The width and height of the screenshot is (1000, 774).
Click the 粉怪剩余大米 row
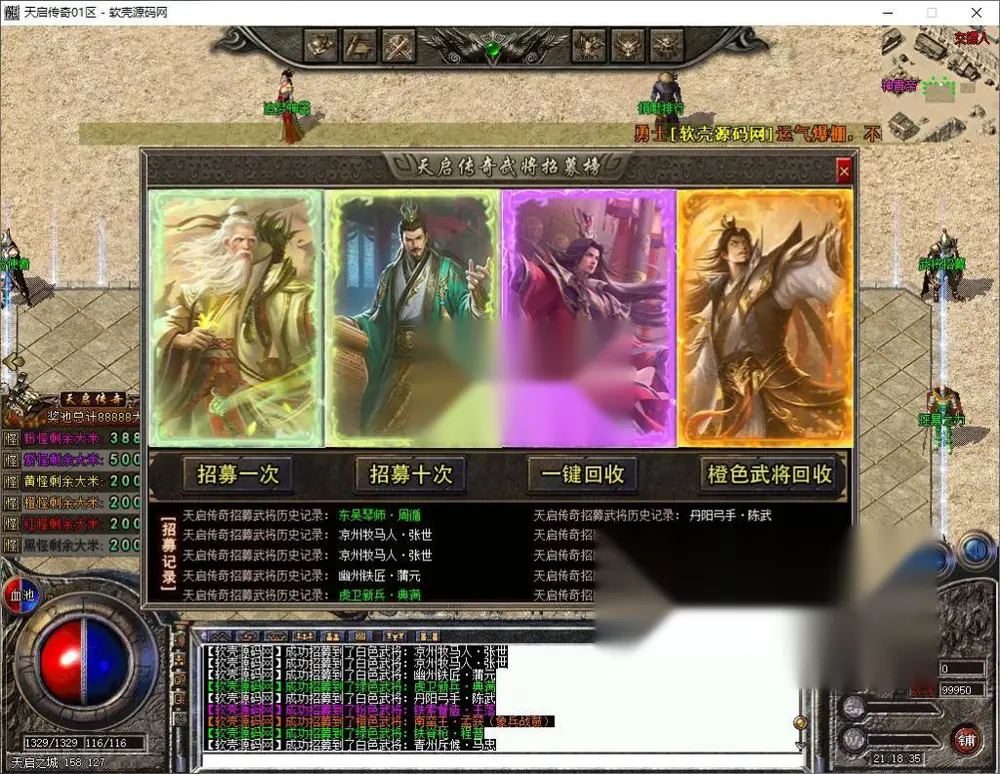click(x=71, y=439)
